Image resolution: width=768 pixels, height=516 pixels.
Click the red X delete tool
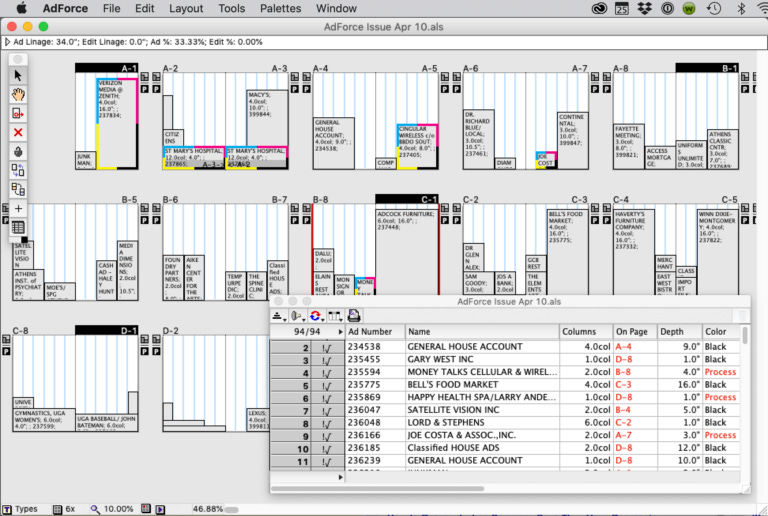click(18, 133)
